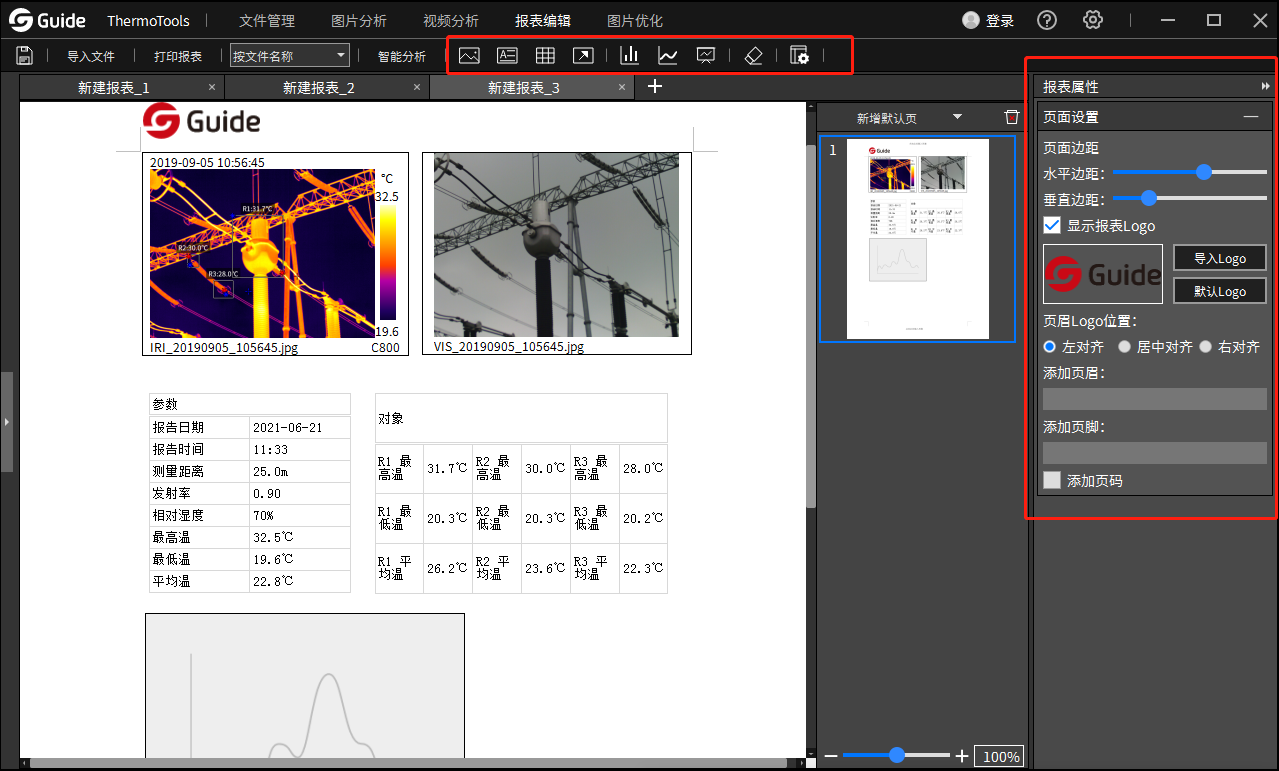Click 新增默认页 to add page
The height and width of the screenshot is (771, 1279).
click(887, 118)
